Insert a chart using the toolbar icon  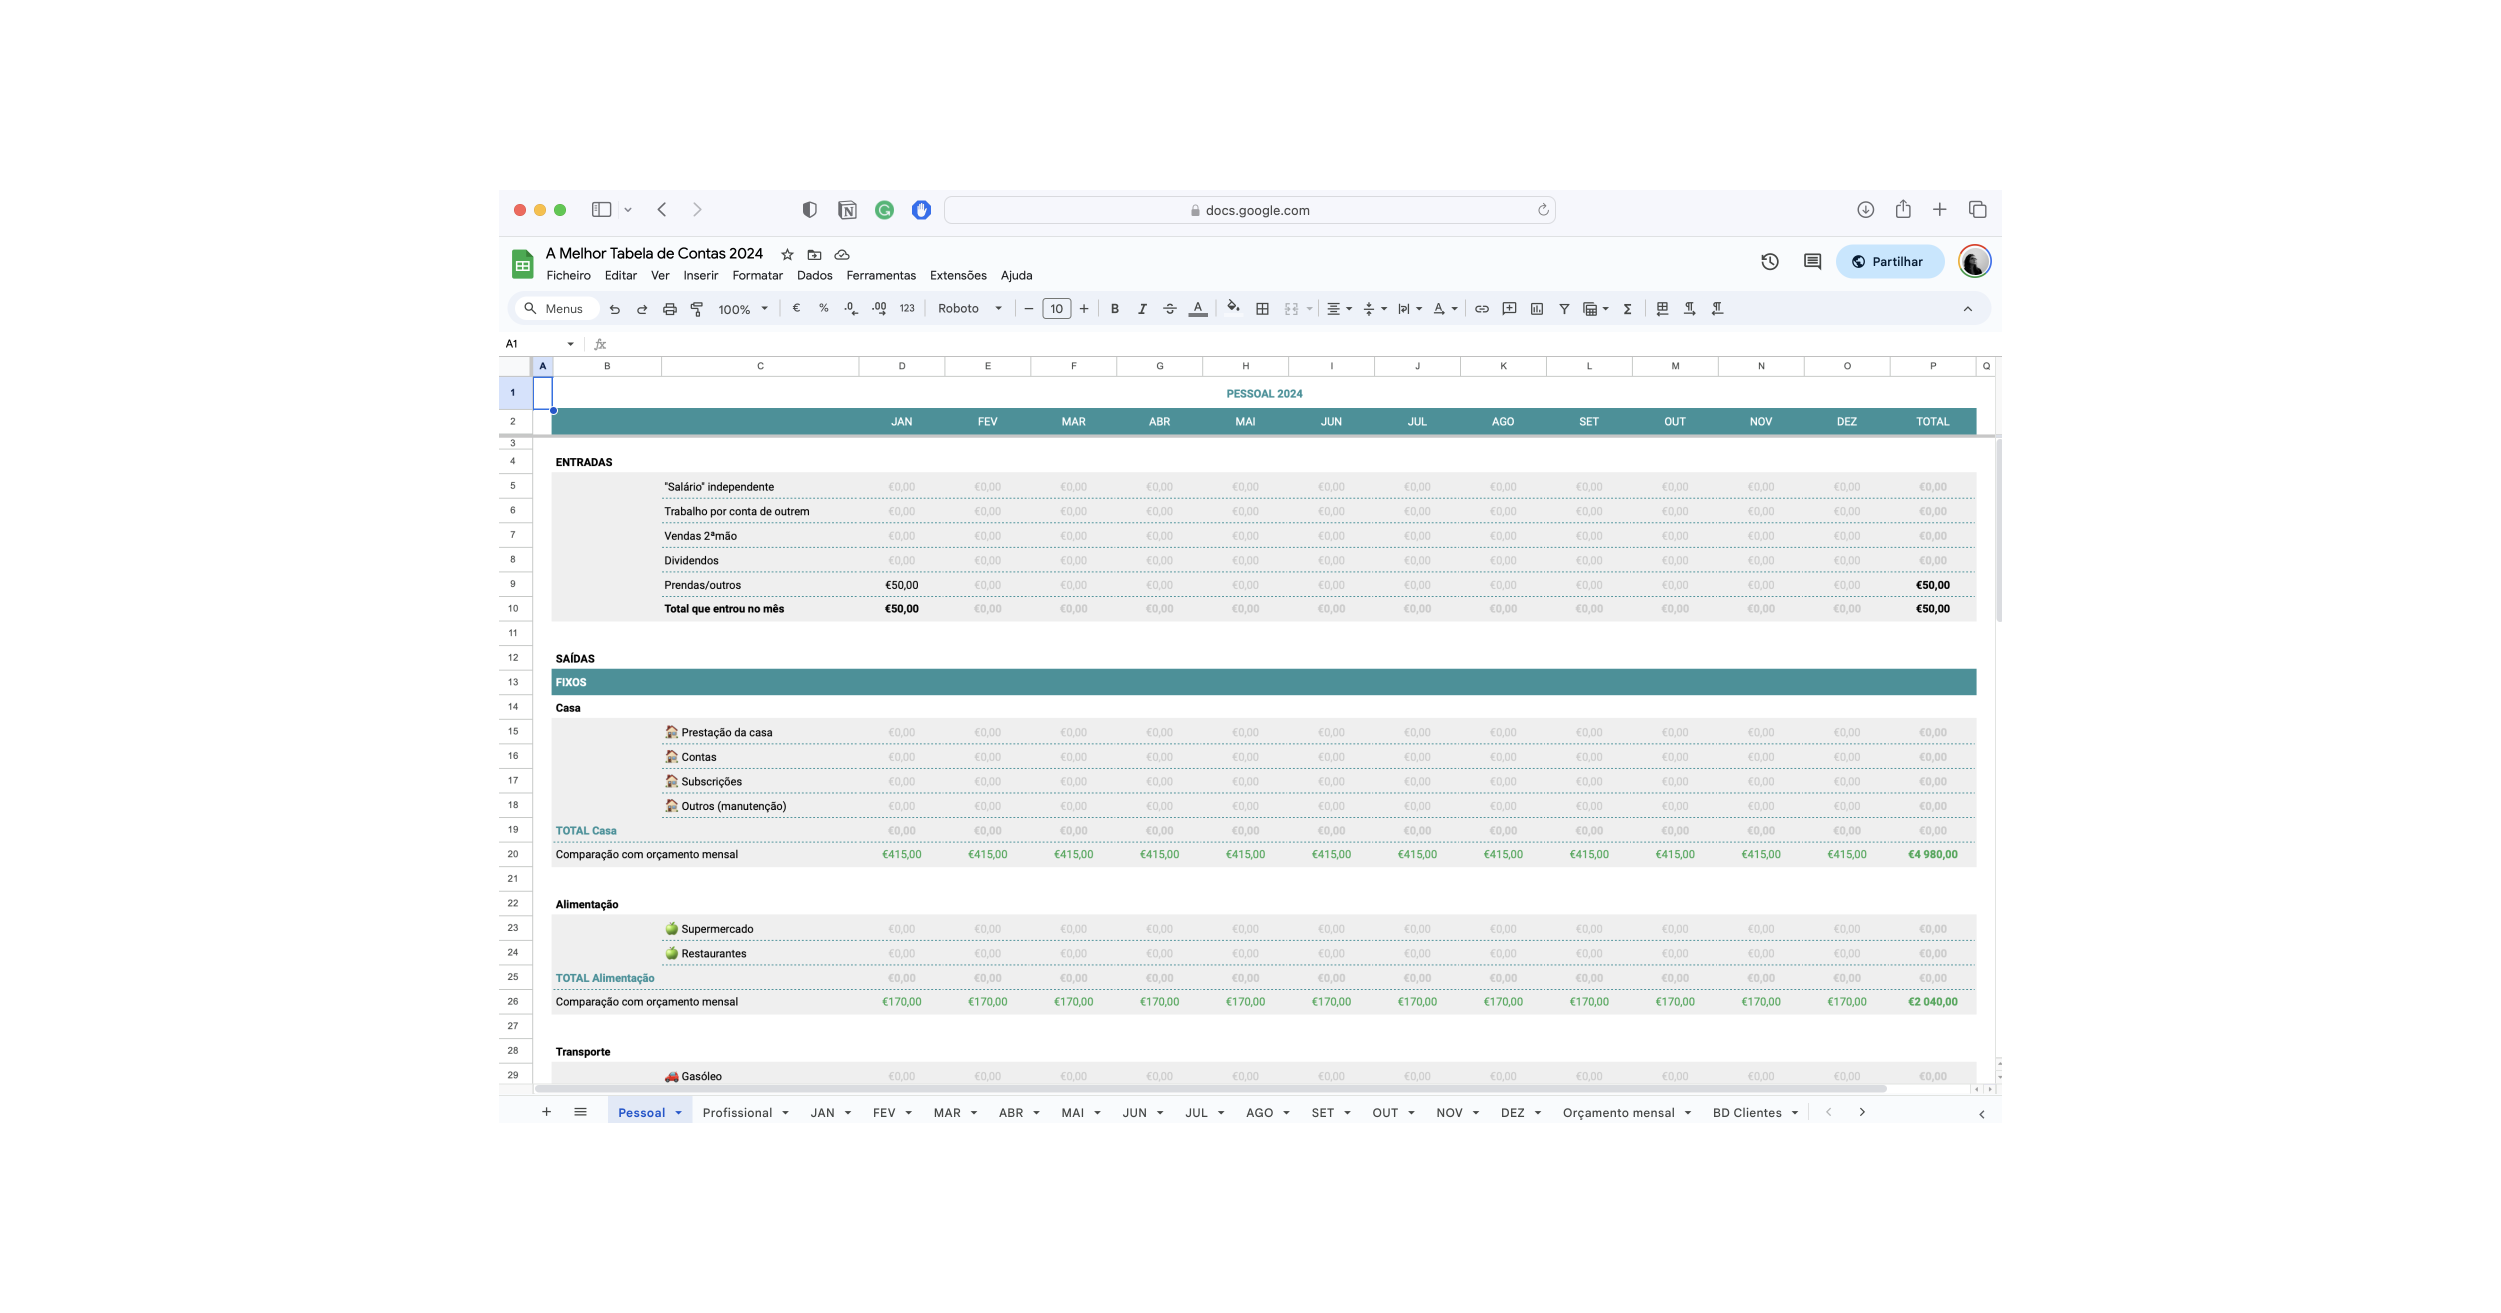[1537, 309]
